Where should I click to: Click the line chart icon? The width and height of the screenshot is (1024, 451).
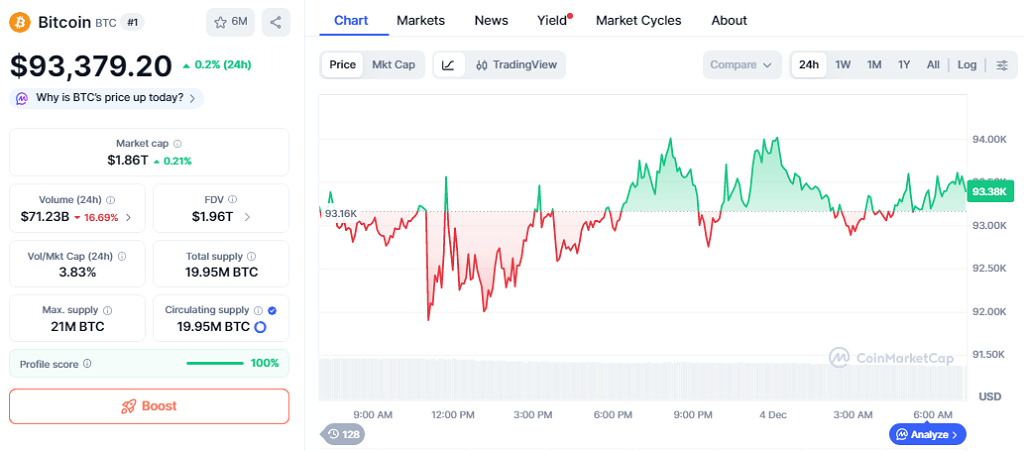click(x=449, y=65)
